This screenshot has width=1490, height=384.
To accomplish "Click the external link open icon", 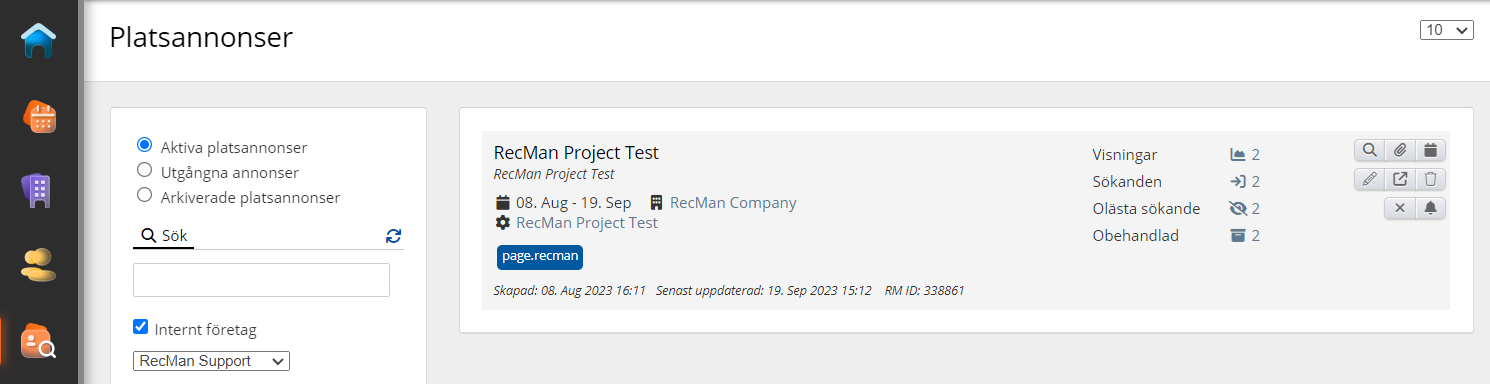I will (1400, 179).
